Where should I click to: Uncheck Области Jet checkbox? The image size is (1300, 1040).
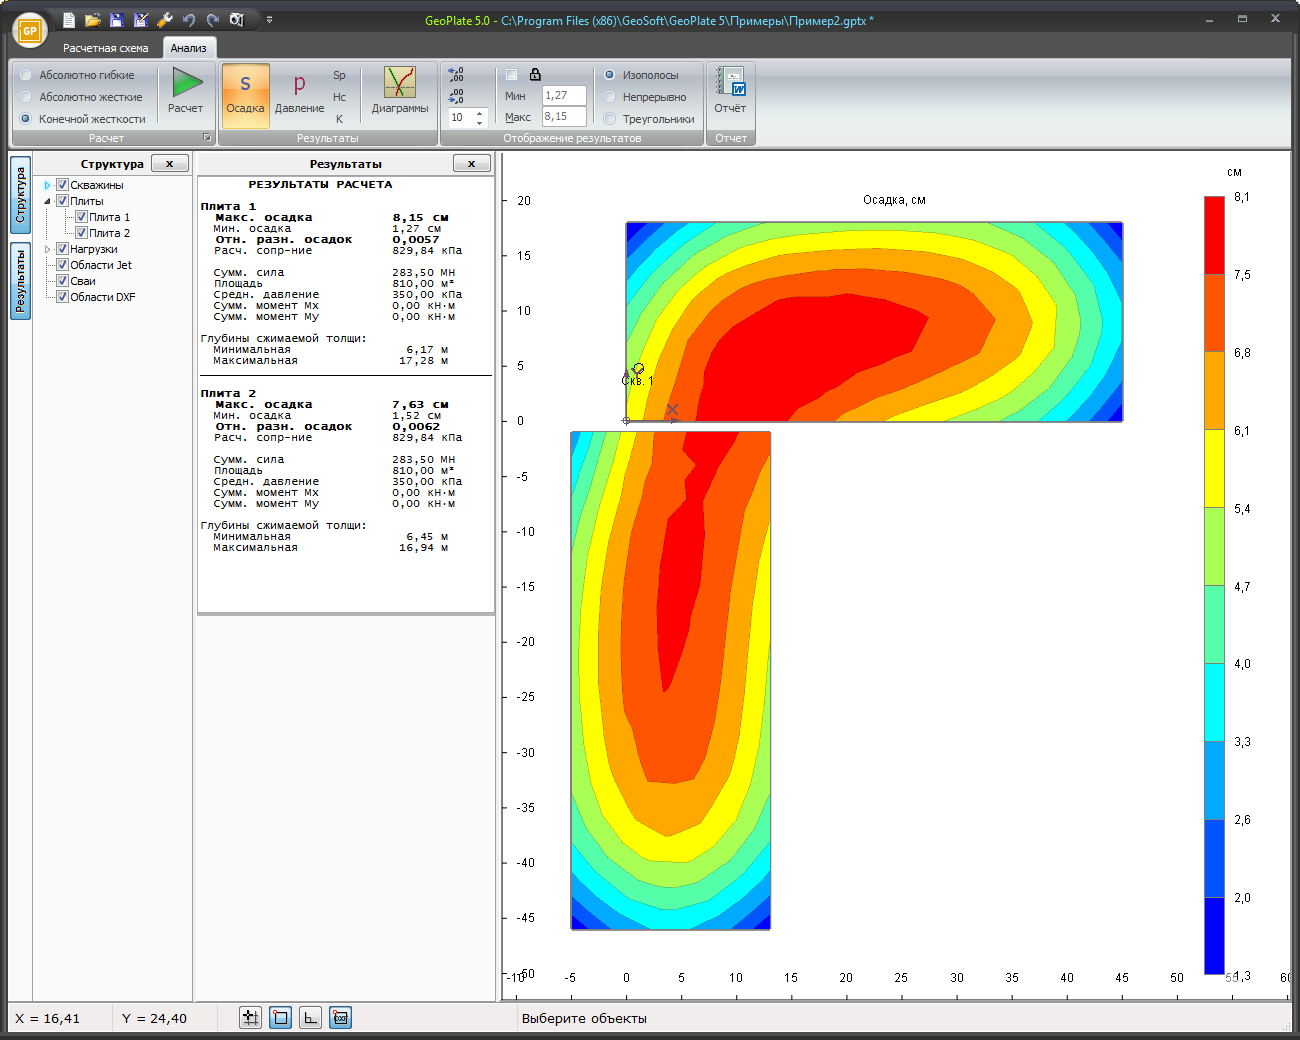tap(62, 265)
